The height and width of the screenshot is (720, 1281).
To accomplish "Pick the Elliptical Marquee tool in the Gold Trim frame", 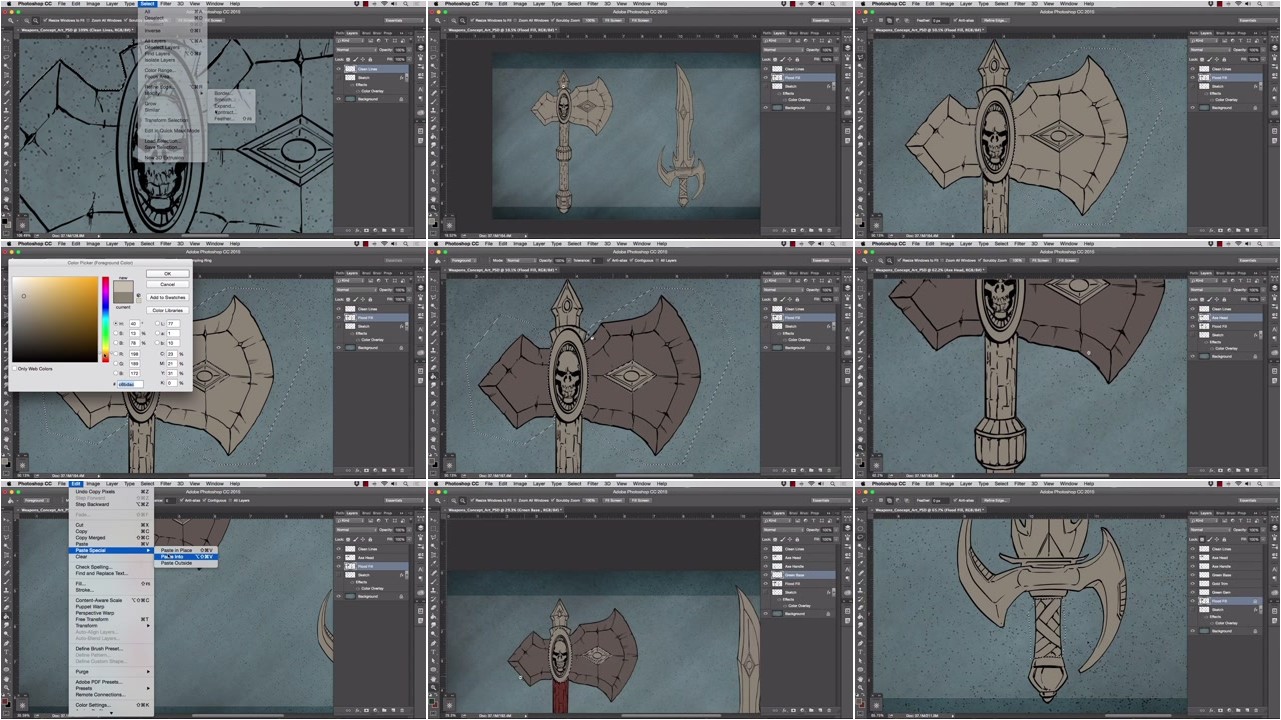I will tap(860, 528).
